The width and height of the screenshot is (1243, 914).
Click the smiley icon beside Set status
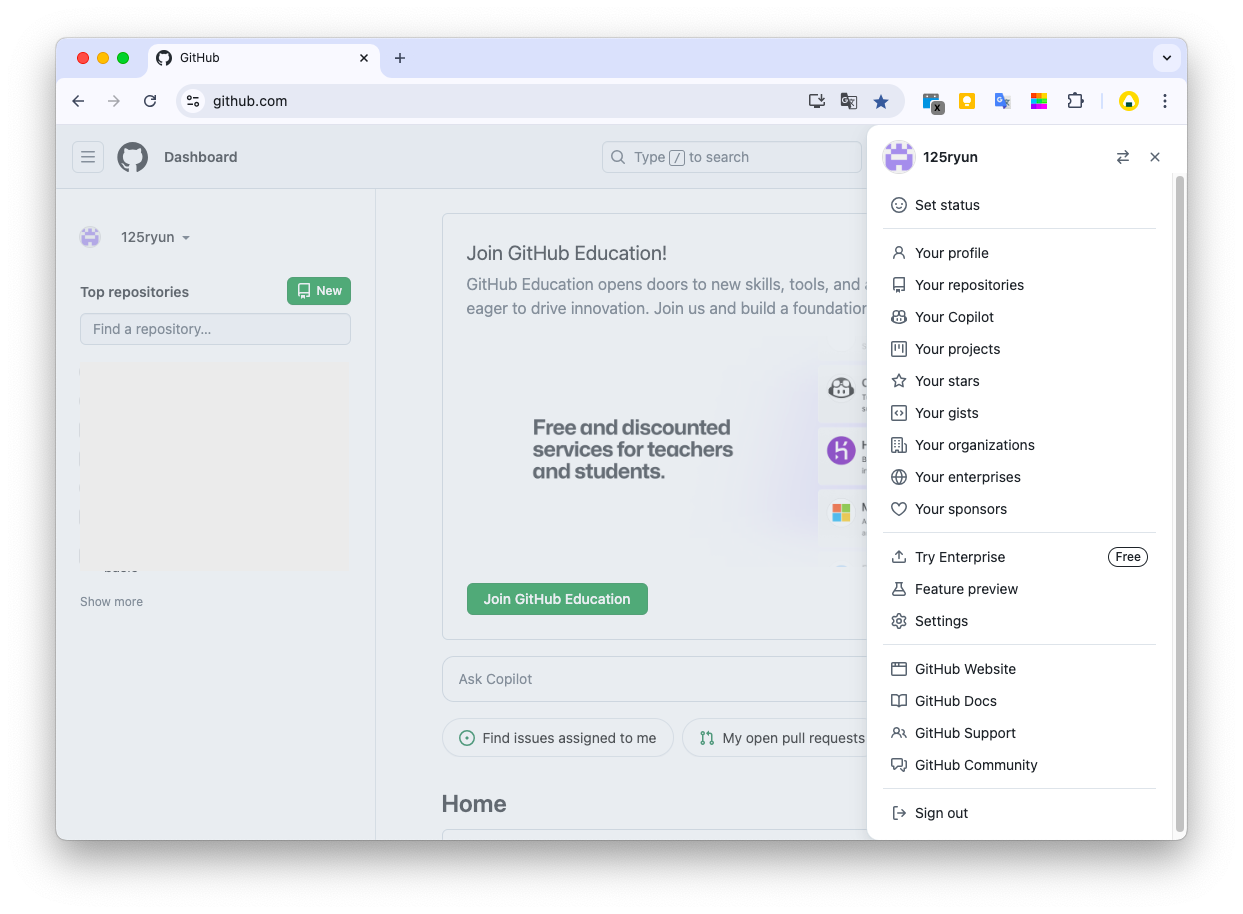point(899,205)
